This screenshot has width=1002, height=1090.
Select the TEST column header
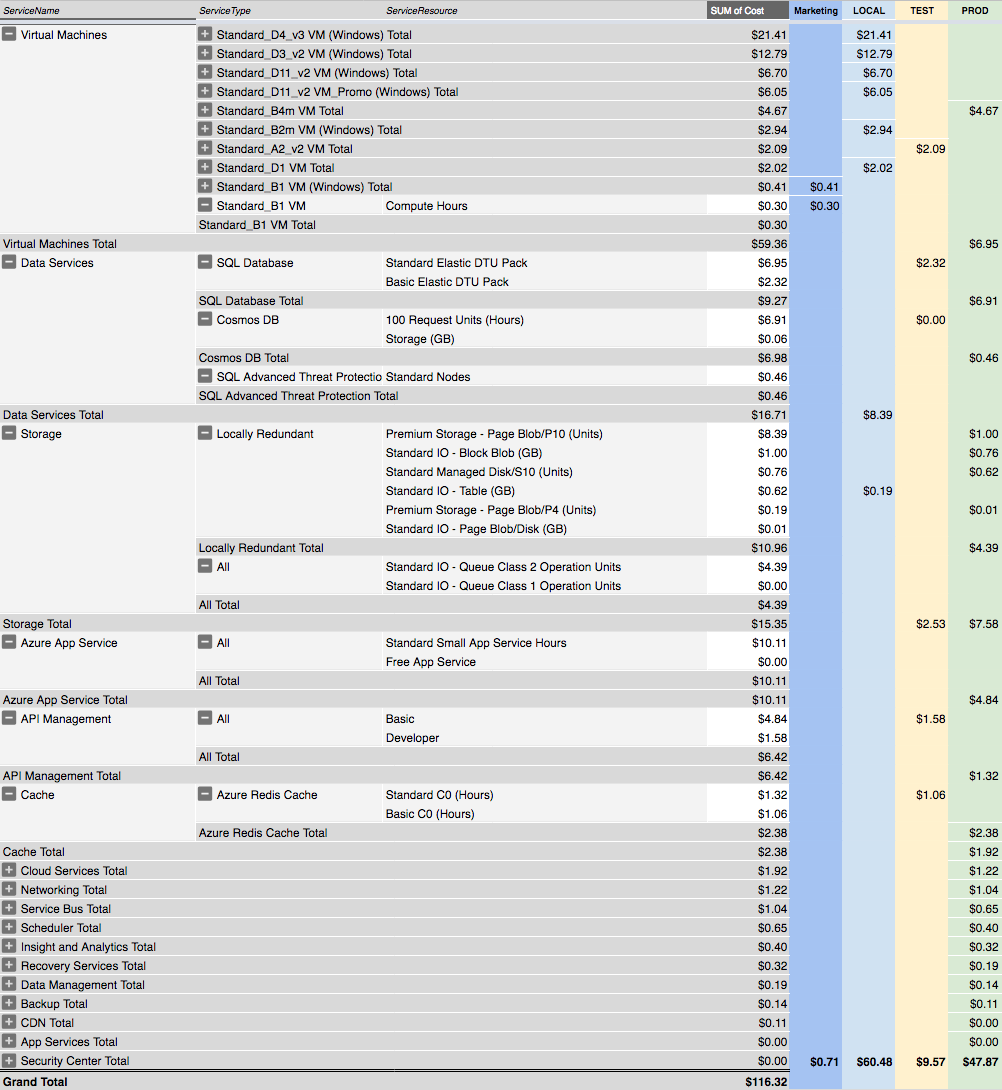[x=921, y=10]
